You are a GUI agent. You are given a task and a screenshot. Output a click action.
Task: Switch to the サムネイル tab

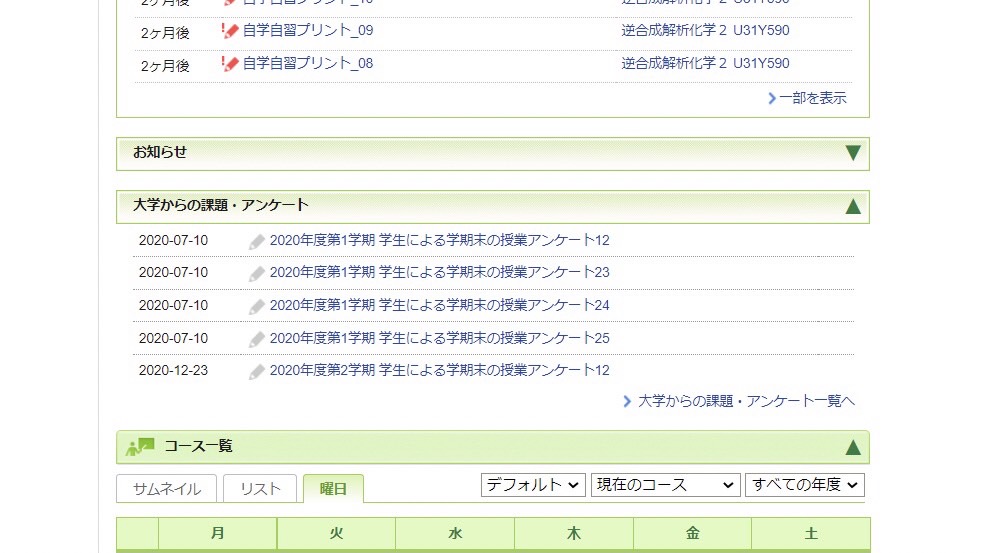pos(166,489)
